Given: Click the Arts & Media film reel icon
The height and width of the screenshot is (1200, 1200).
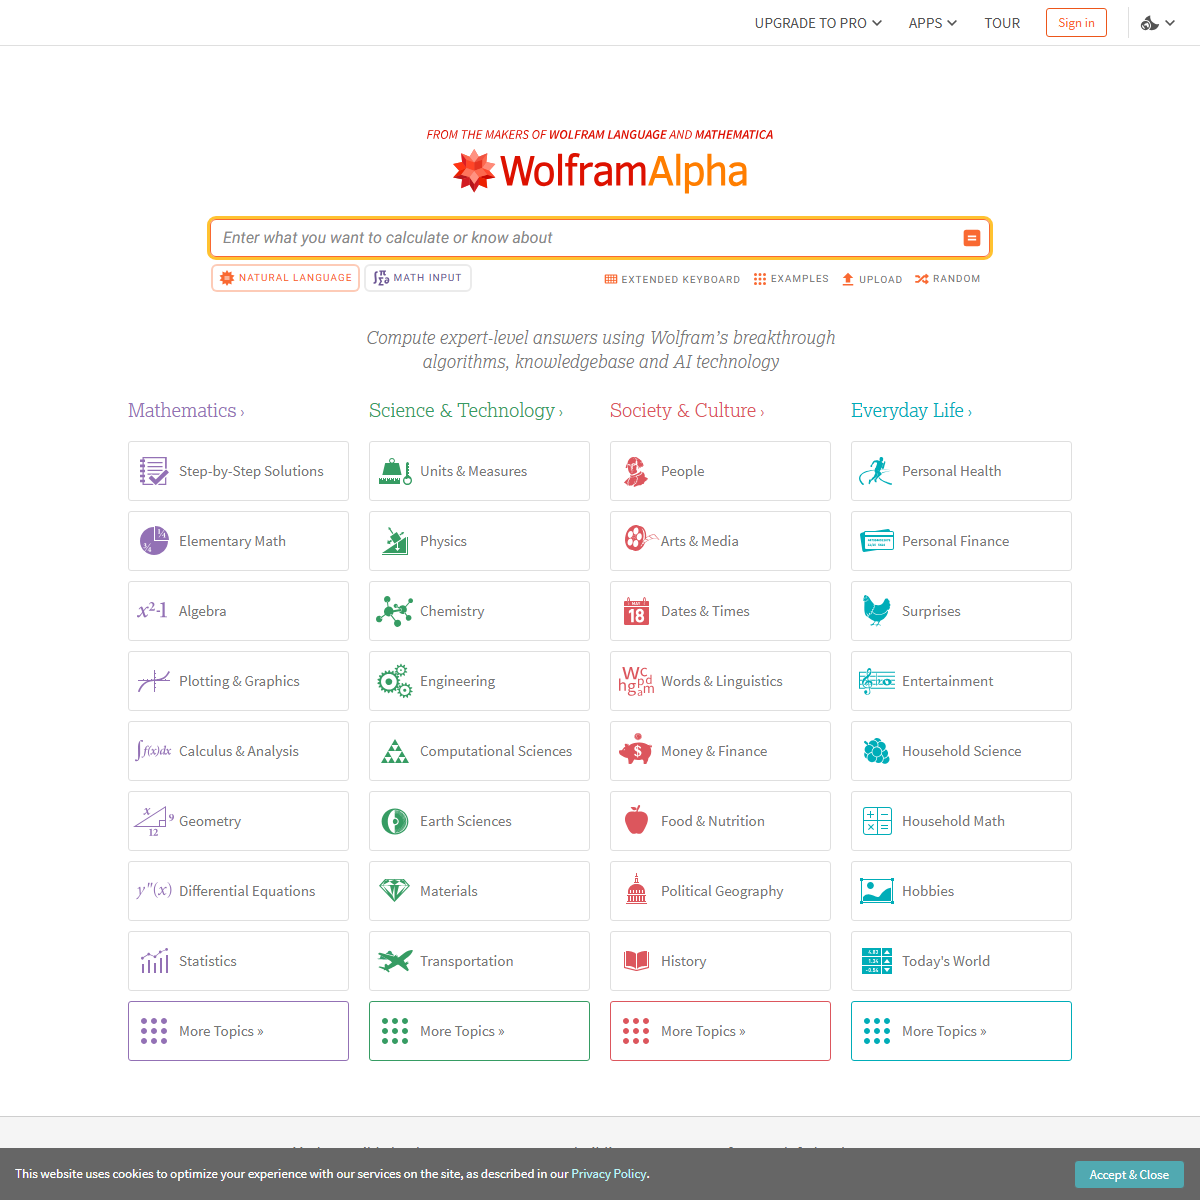Looking at the screenshot, I should [x=640, y=538].
